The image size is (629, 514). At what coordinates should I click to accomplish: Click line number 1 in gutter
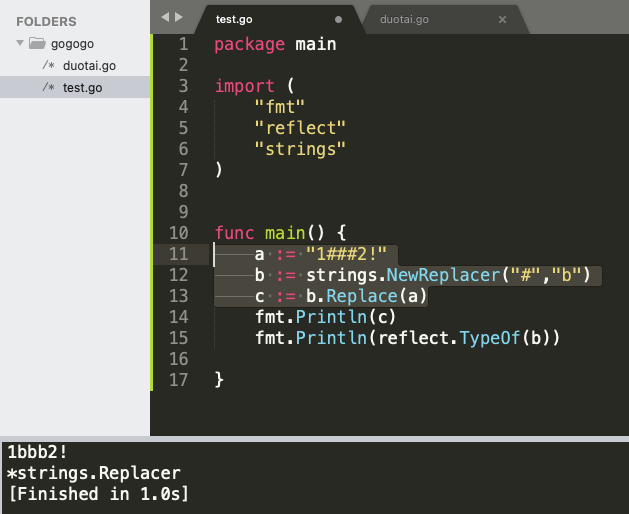pos(183,44)
